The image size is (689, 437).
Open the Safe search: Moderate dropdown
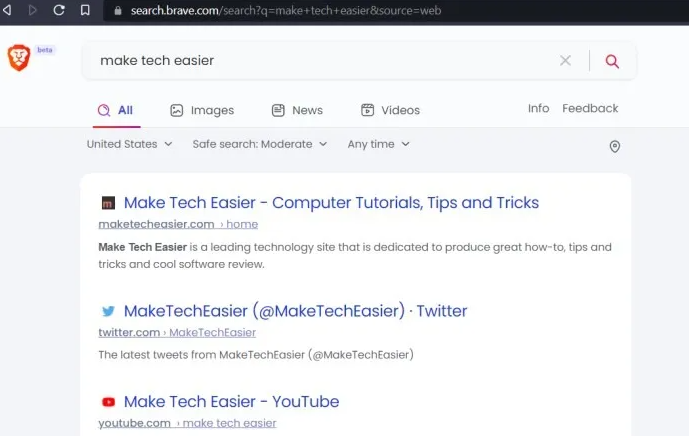(x=260, y=144)
